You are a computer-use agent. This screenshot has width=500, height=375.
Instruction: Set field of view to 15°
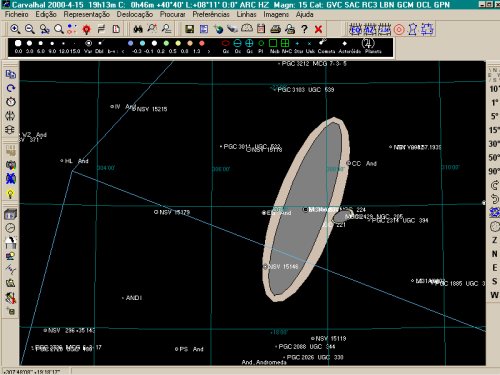click(x=494, y=130)
